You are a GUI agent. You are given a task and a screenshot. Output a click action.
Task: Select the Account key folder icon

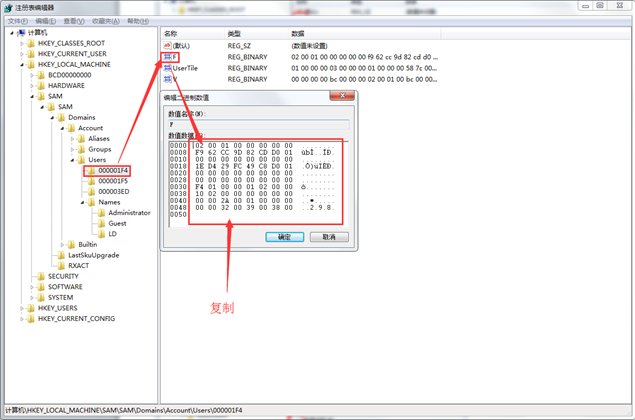71,128
